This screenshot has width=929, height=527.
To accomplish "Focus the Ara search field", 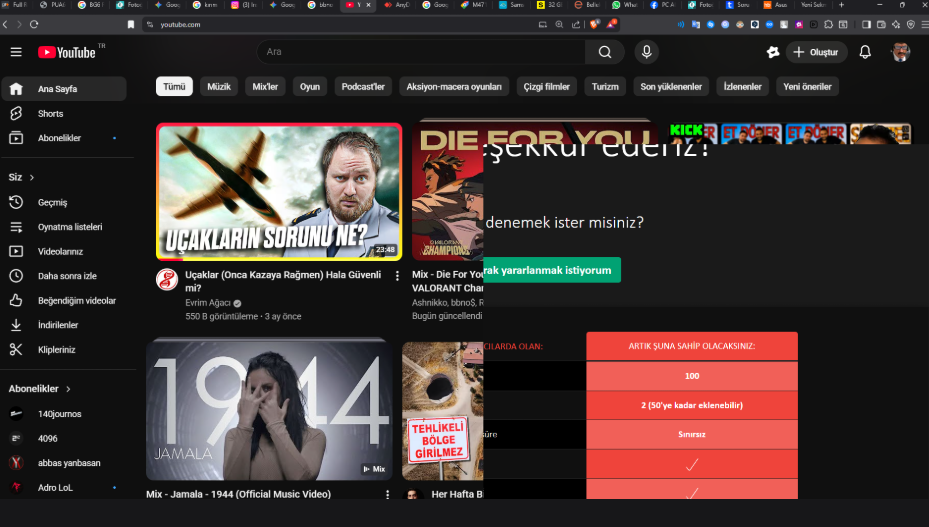I will (x=421, y=52).
